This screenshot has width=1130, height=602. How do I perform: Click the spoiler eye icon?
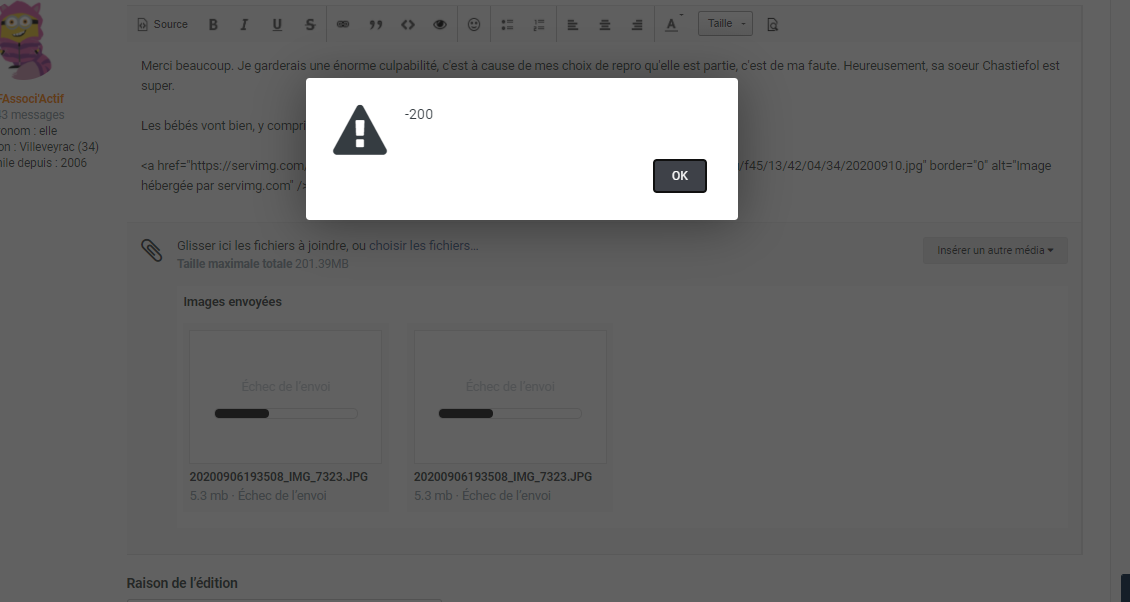tap(440, 24)
